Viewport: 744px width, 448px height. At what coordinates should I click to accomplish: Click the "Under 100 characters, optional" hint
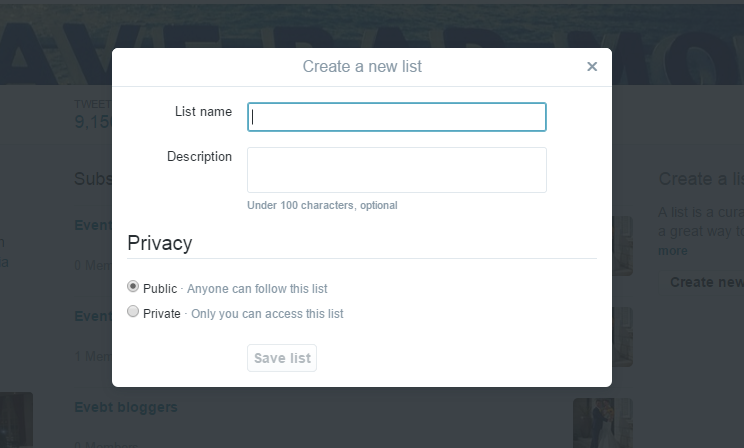click(322, 205)
